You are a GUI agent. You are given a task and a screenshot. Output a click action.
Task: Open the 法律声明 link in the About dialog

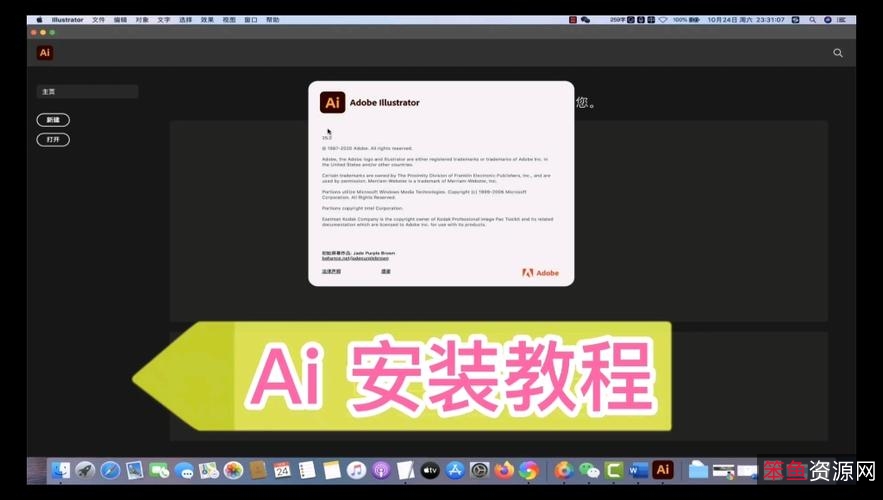(x=331, y=271)
